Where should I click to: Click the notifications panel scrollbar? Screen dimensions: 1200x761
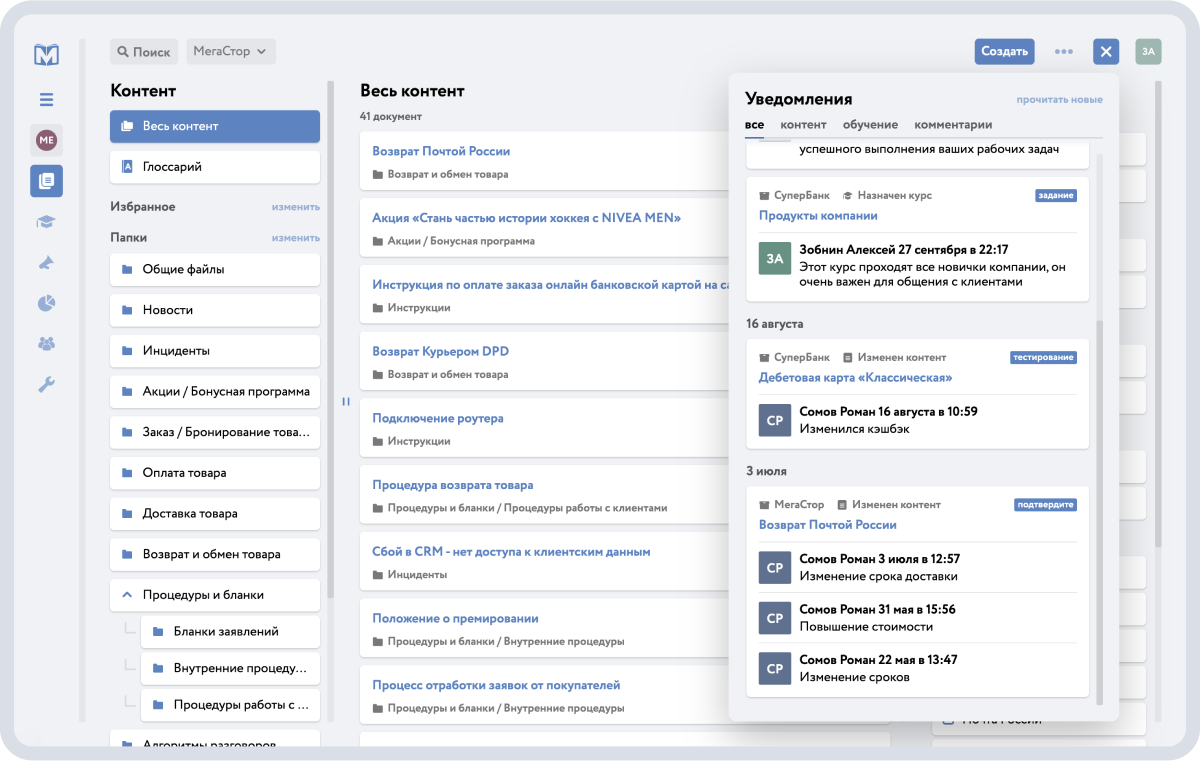click(x=1099, y=510)
